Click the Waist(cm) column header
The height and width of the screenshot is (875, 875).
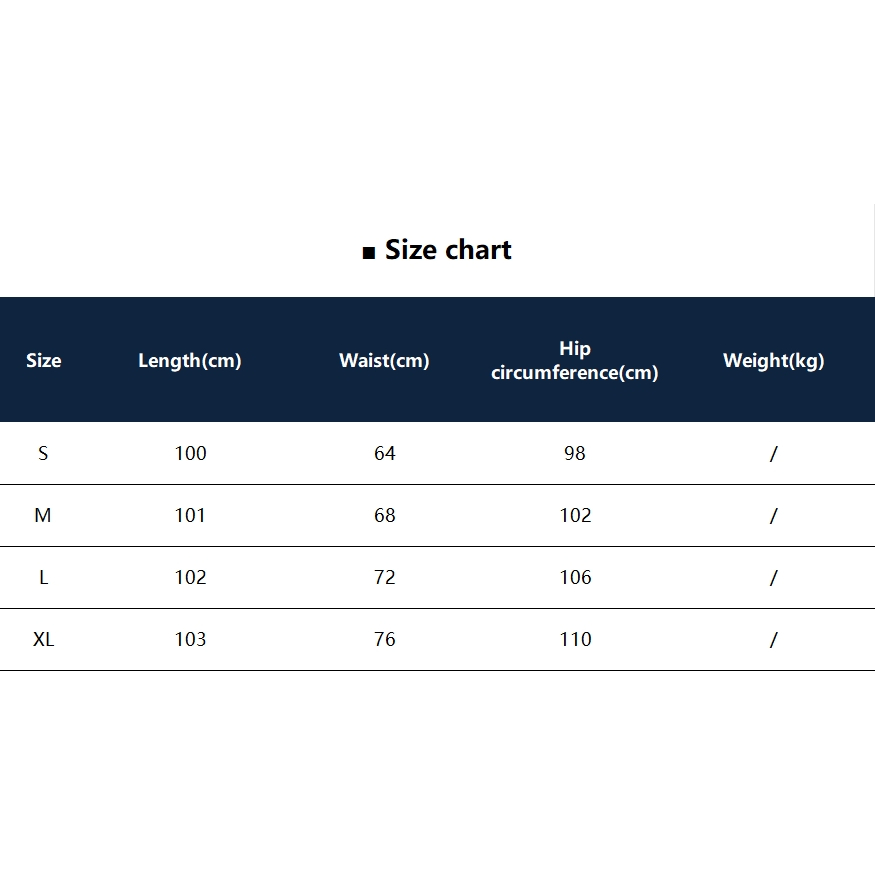(384, 361)
